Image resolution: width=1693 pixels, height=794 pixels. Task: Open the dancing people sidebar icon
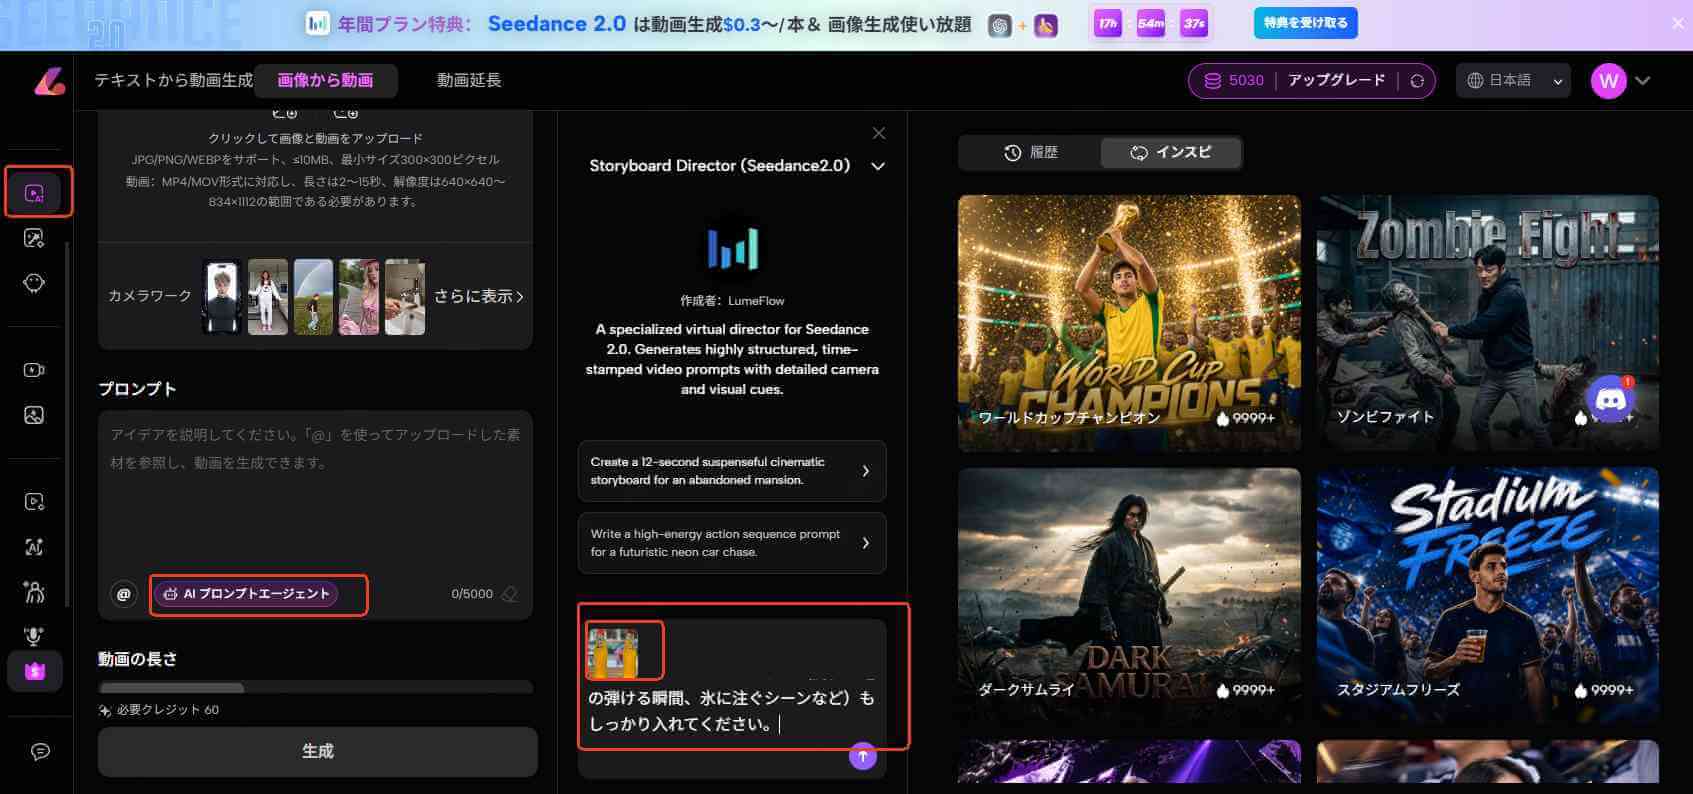coord(34,591)
